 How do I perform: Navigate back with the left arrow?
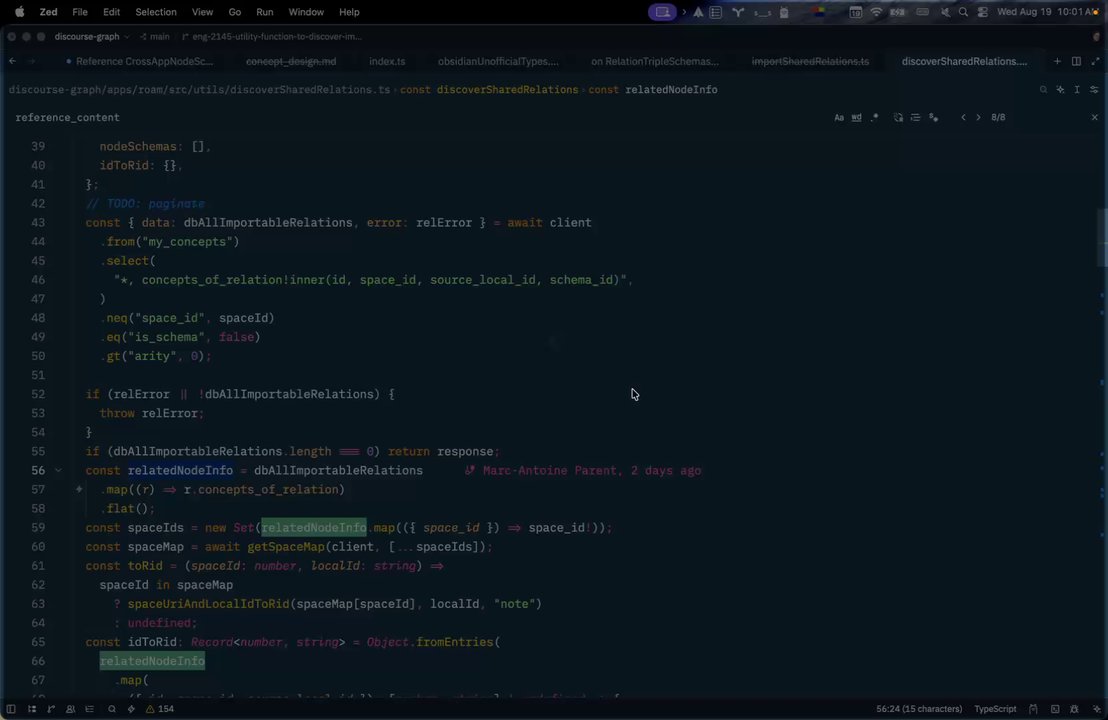click(13, 61)
